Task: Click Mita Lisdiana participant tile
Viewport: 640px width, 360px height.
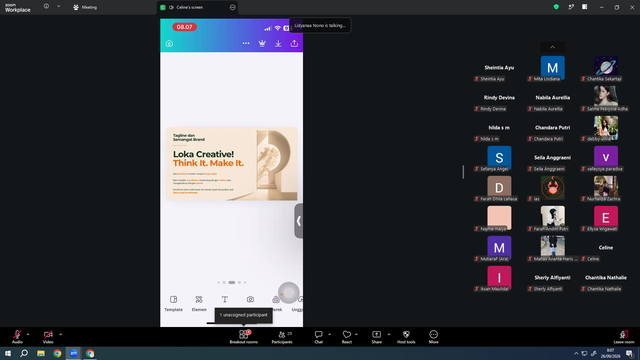Action: pos(552,69)
